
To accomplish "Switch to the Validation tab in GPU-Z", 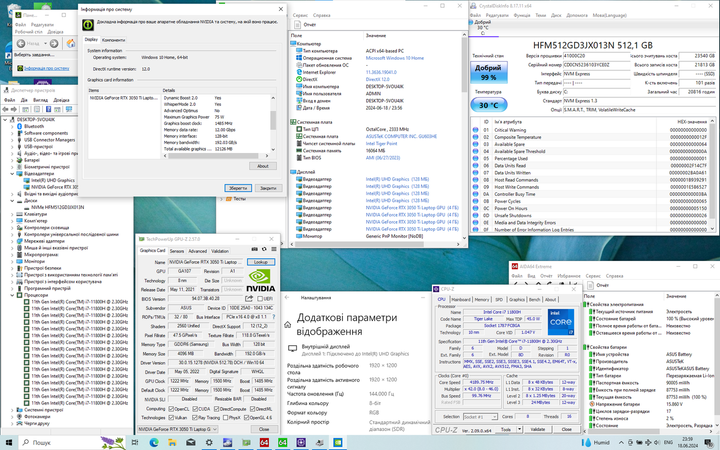I will pos(220,251).
